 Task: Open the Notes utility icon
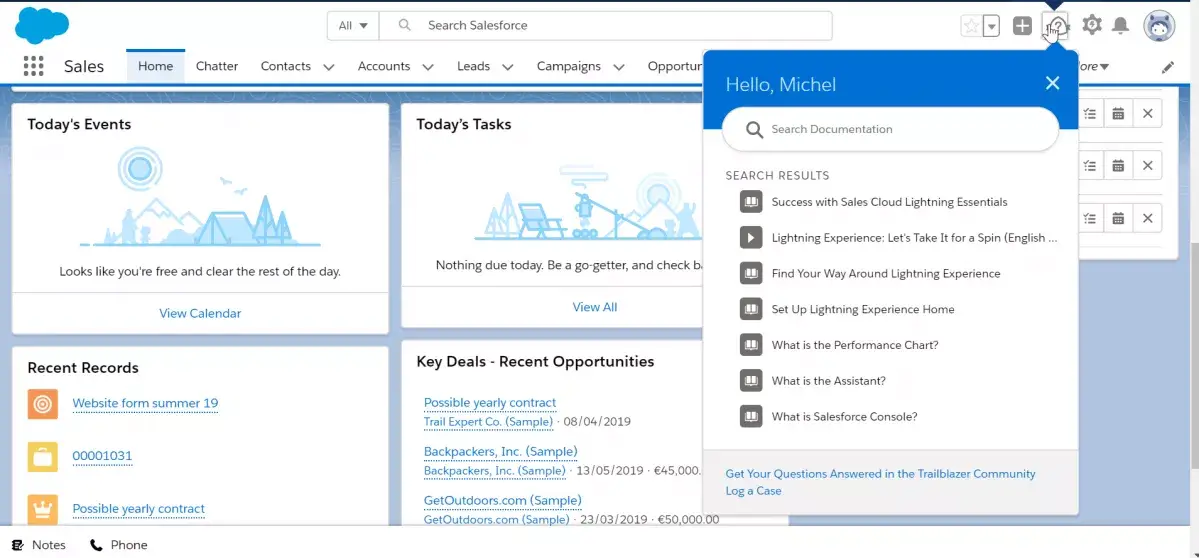(x=18, y=545)
